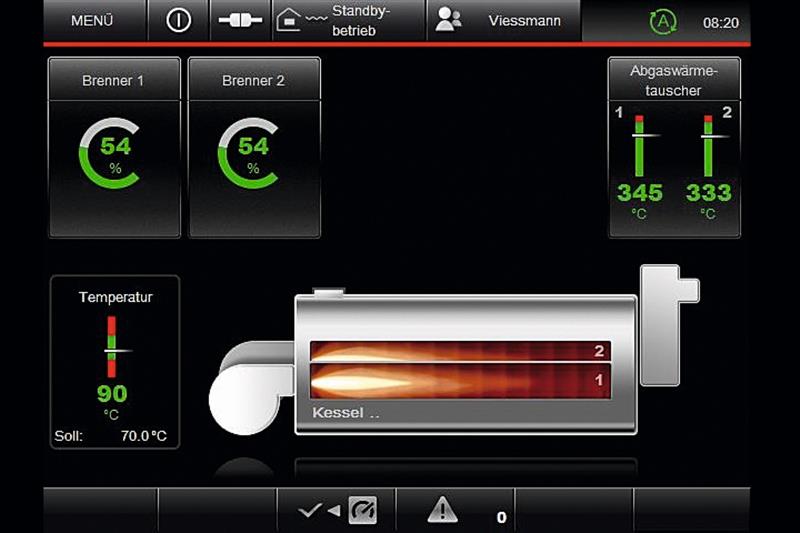Tap the Temperatur level bar indicator
This screenshot has height=533, width=800.
[112, 347]
